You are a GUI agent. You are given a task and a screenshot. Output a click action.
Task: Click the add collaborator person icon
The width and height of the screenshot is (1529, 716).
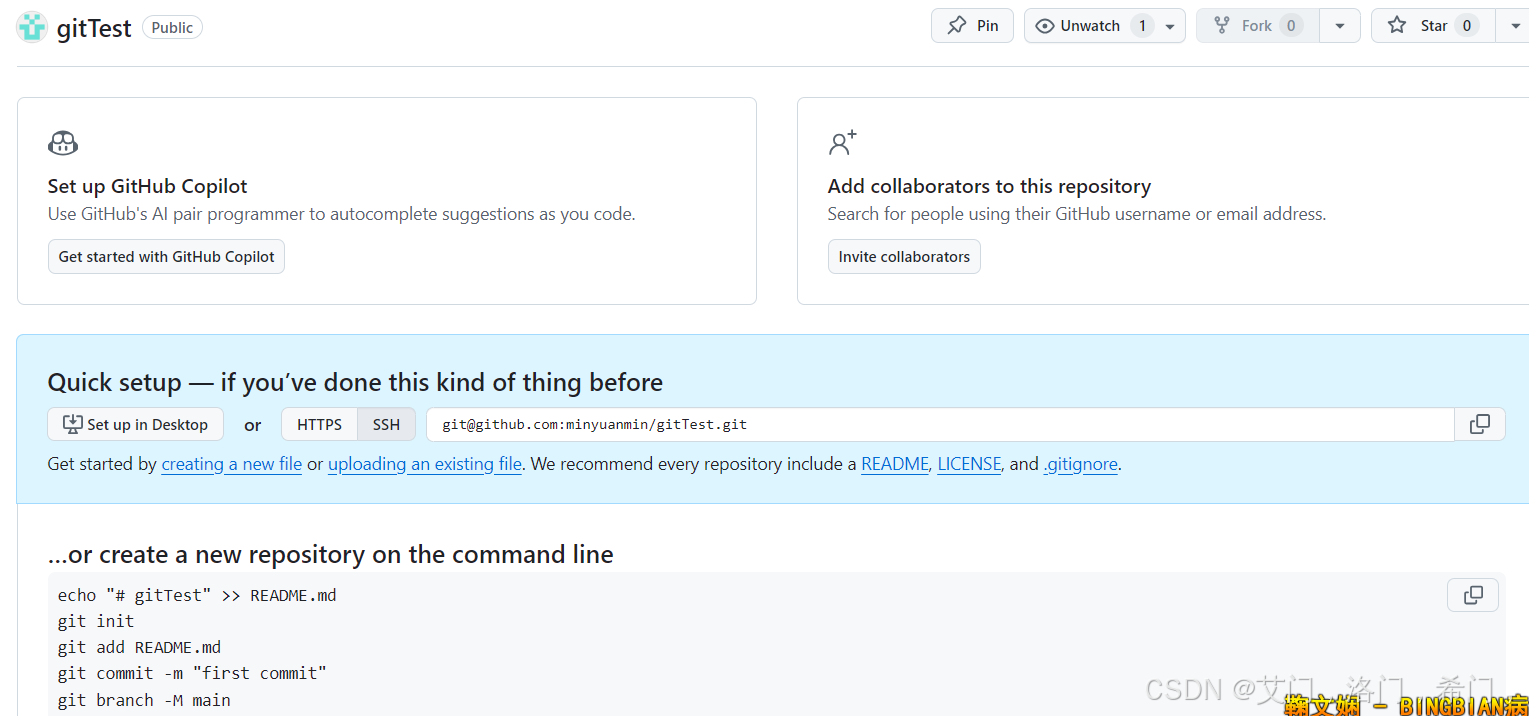pos(843,143)
